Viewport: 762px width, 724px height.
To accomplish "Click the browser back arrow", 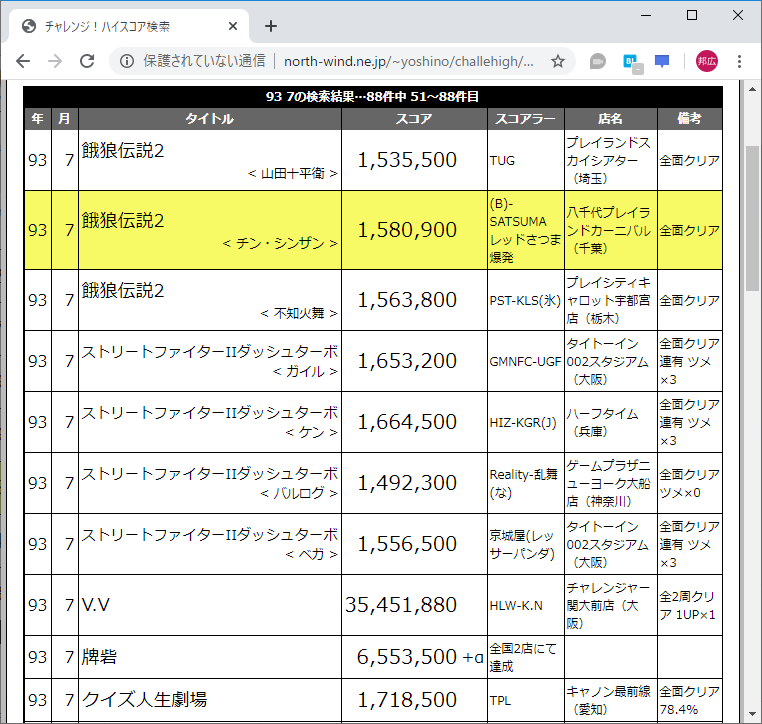I will 23,61.
